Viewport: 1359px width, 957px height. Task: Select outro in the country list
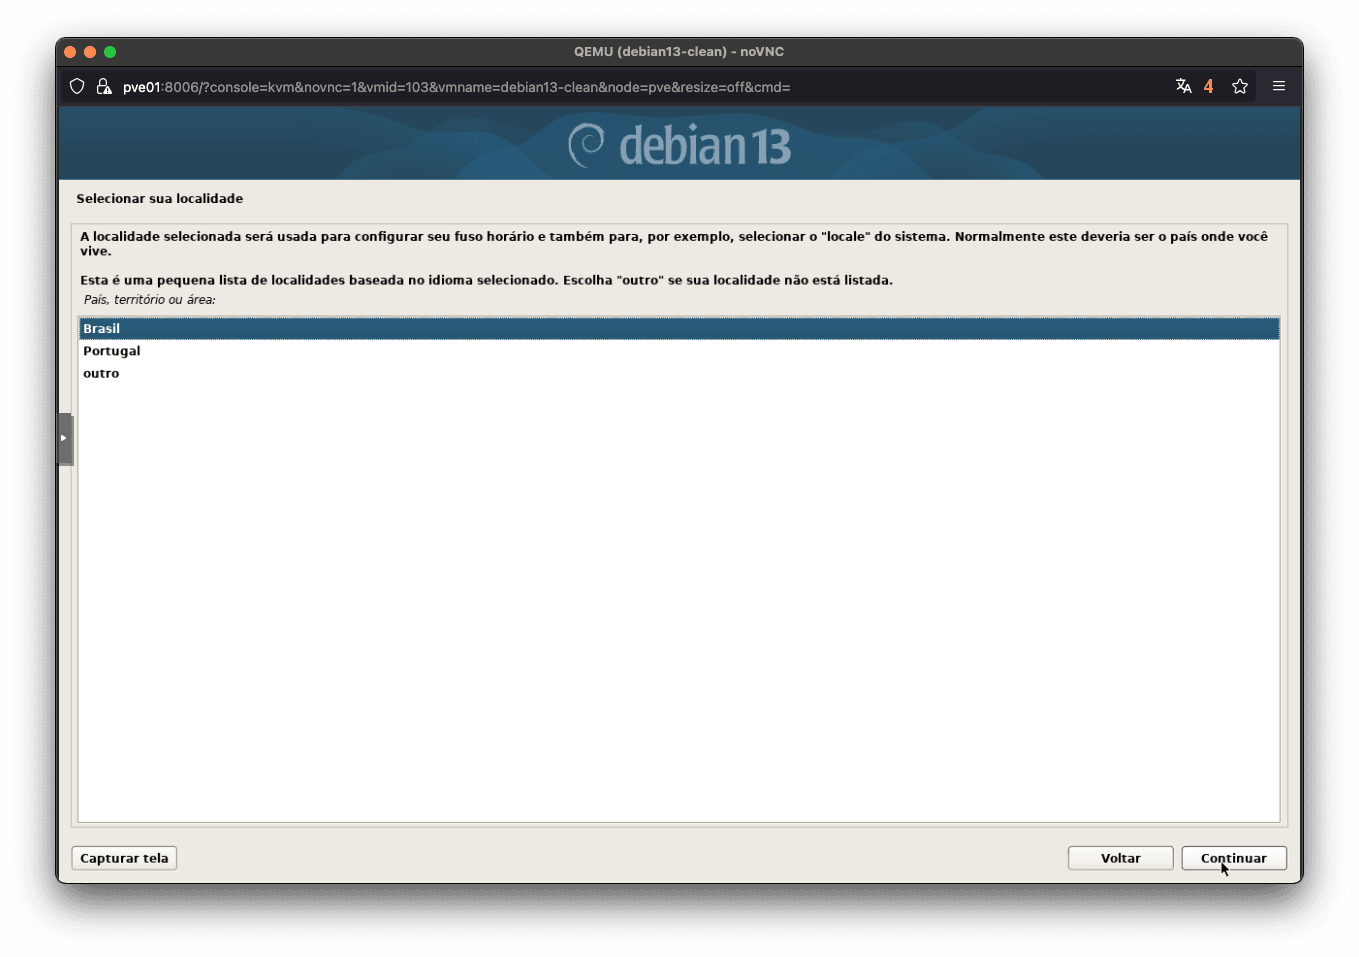coord(679,373)
